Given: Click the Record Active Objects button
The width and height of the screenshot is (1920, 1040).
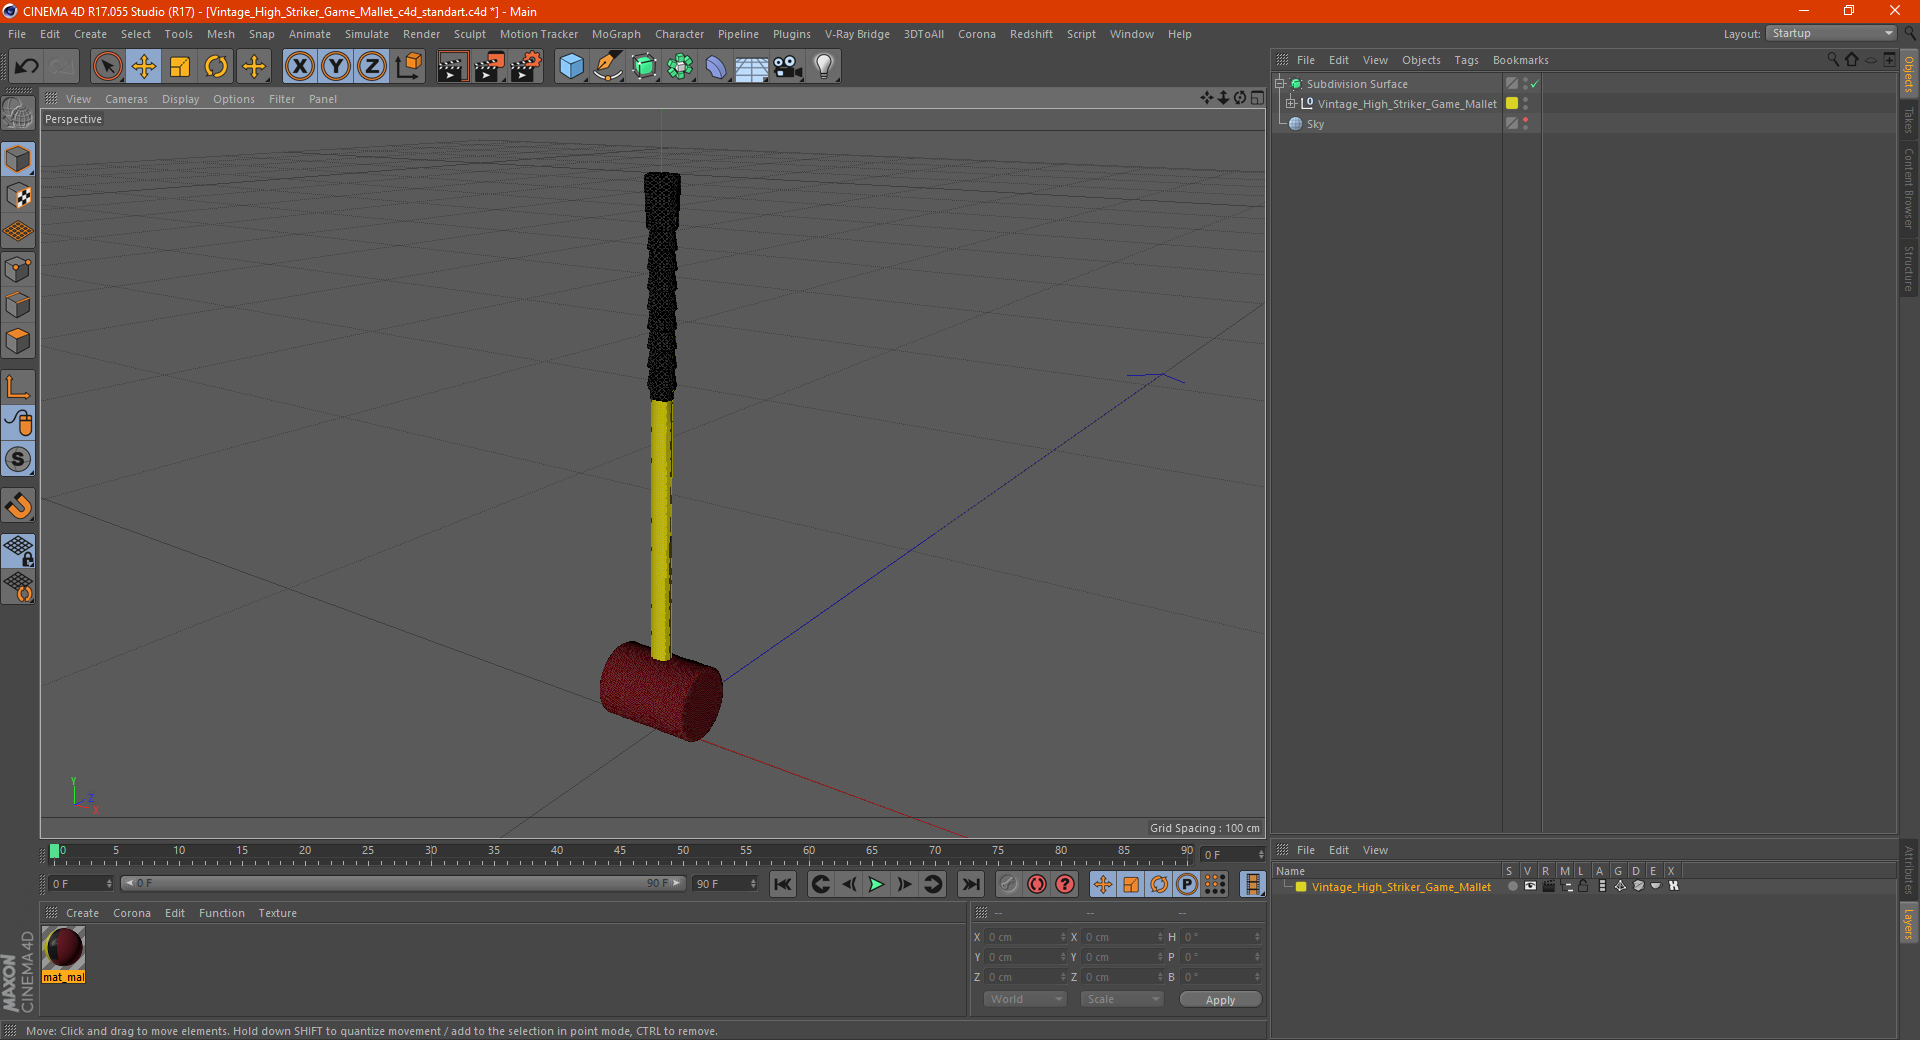Looking at the screenshot, I should click(1009, 884).
